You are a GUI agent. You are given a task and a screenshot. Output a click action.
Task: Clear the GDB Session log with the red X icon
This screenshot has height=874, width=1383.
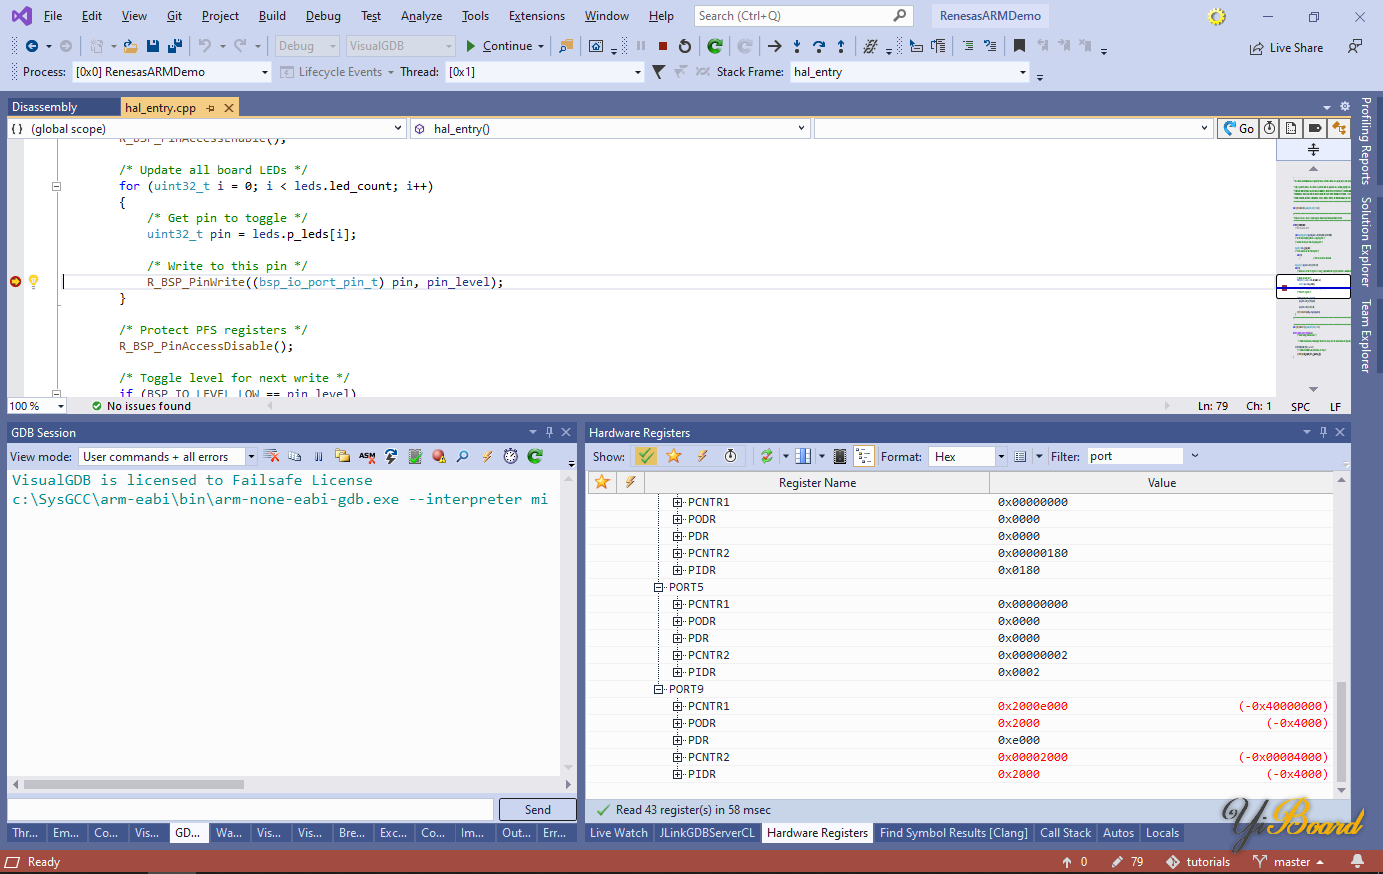click(x=271, y=456)
